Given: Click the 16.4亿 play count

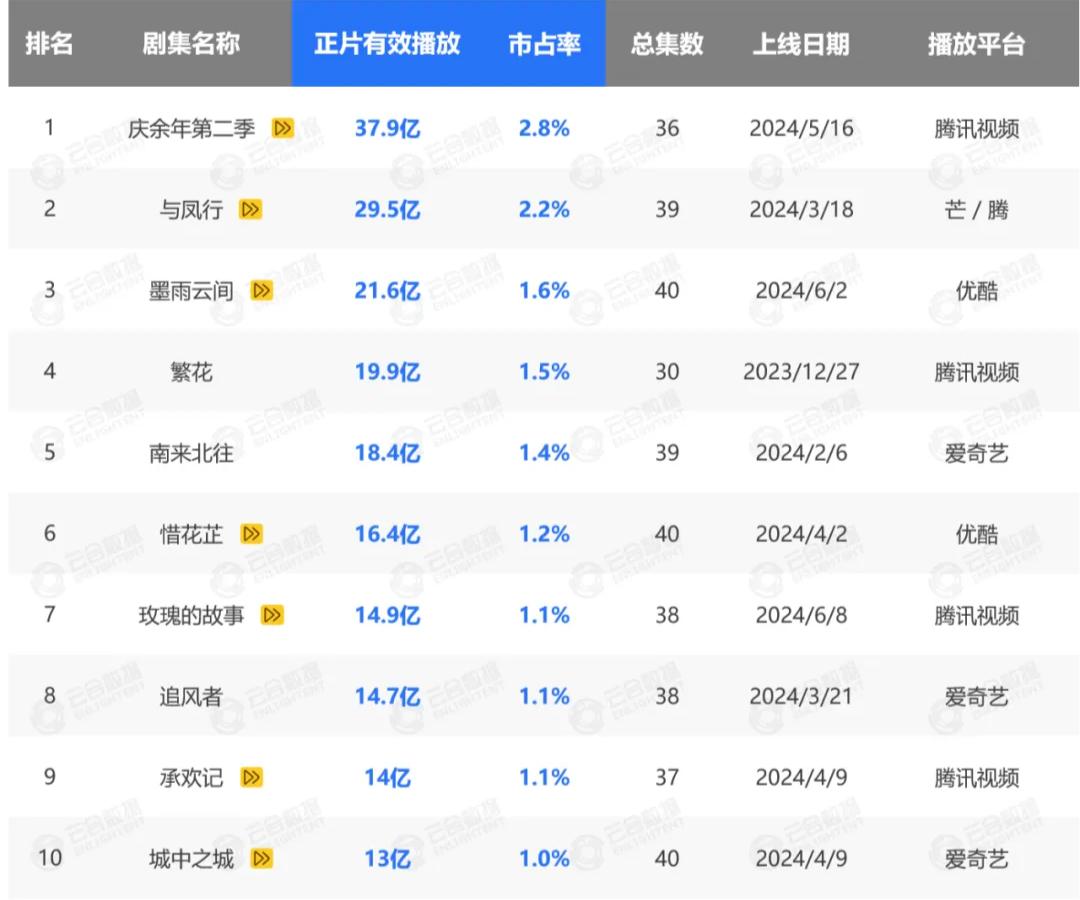Looking at the screenshot, I should tap(387, 534).
